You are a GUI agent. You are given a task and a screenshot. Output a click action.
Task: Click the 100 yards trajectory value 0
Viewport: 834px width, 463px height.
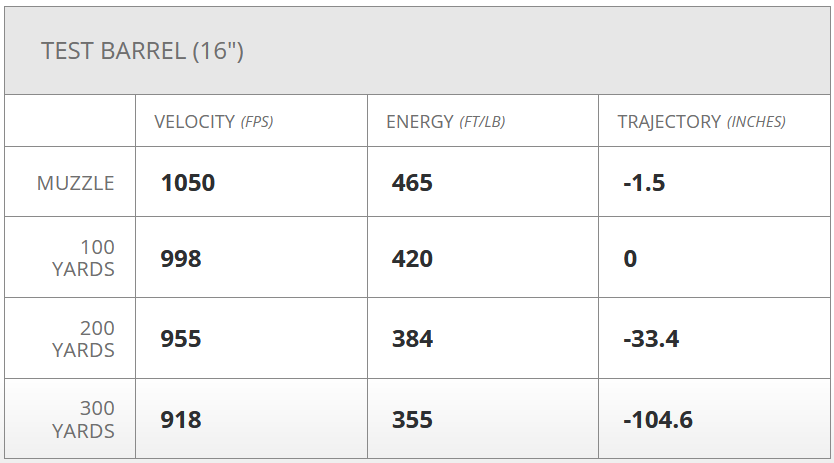coord(630,259)
